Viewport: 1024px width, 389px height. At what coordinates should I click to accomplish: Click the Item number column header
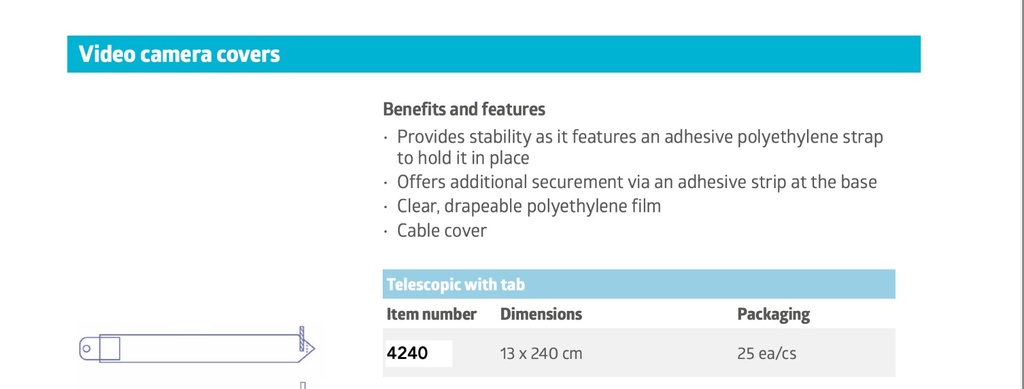(432, 314)
